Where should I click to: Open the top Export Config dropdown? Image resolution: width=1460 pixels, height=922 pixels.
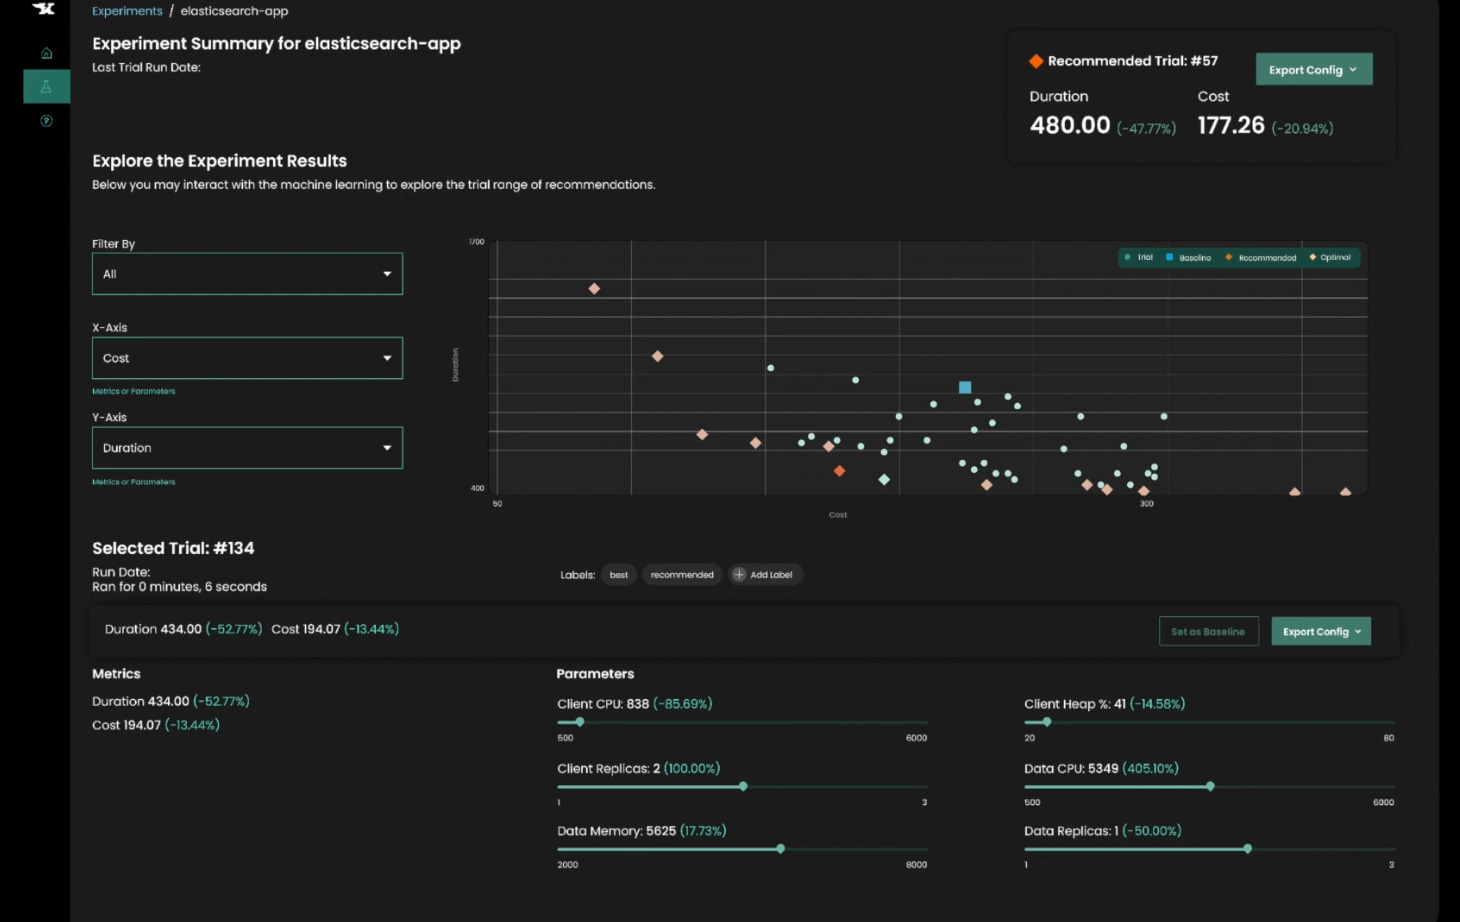pyautogui.click(x=1314, y=69)
